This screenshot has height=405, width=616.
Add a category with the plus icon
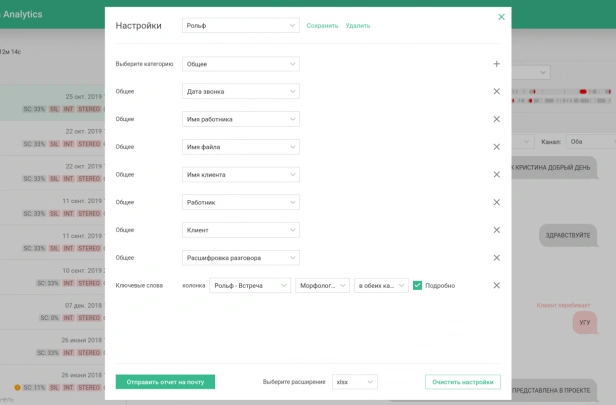[x=497, y=64]
